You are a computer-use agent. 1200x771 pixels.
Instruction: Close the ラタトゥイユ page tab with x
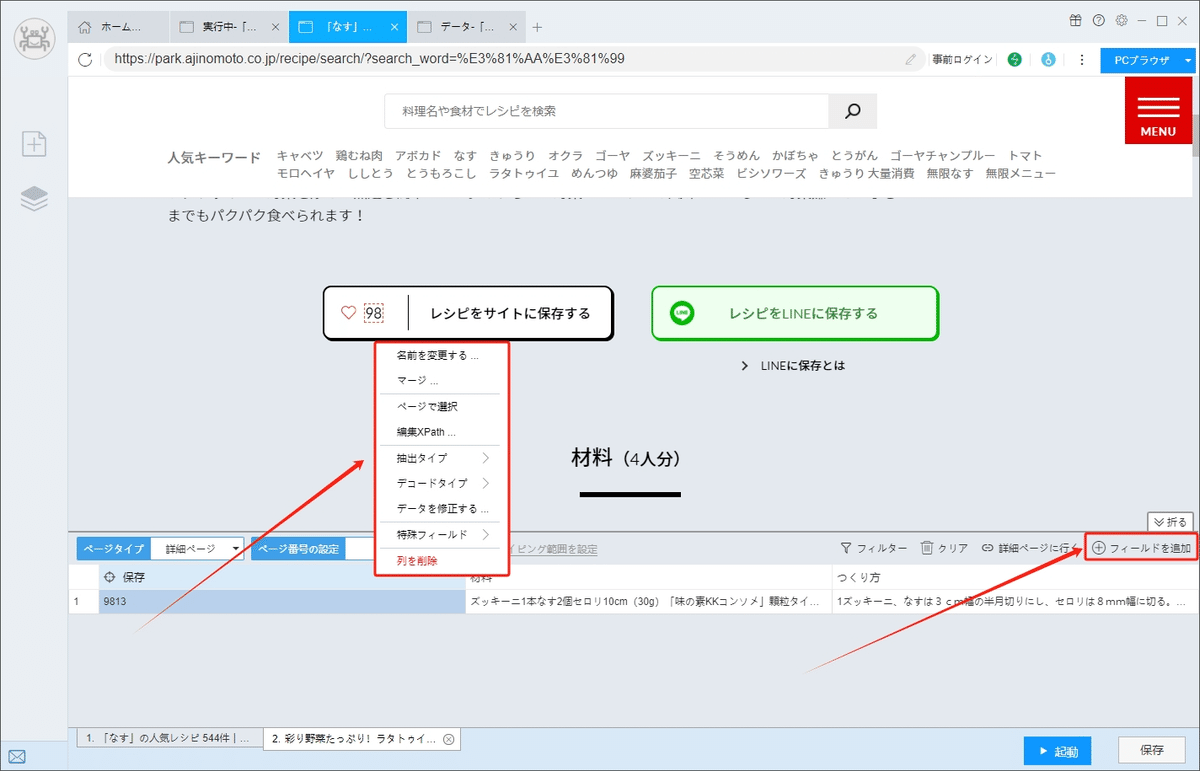tap(449, 739)
